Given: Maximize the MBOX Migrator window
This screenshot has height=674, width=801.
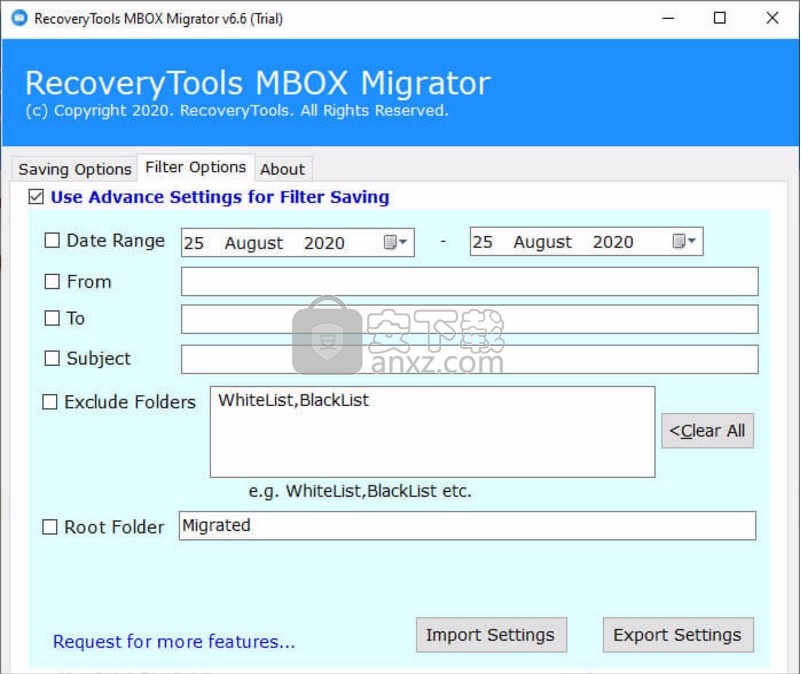Looking at the screenshot, I should [720, 18].
